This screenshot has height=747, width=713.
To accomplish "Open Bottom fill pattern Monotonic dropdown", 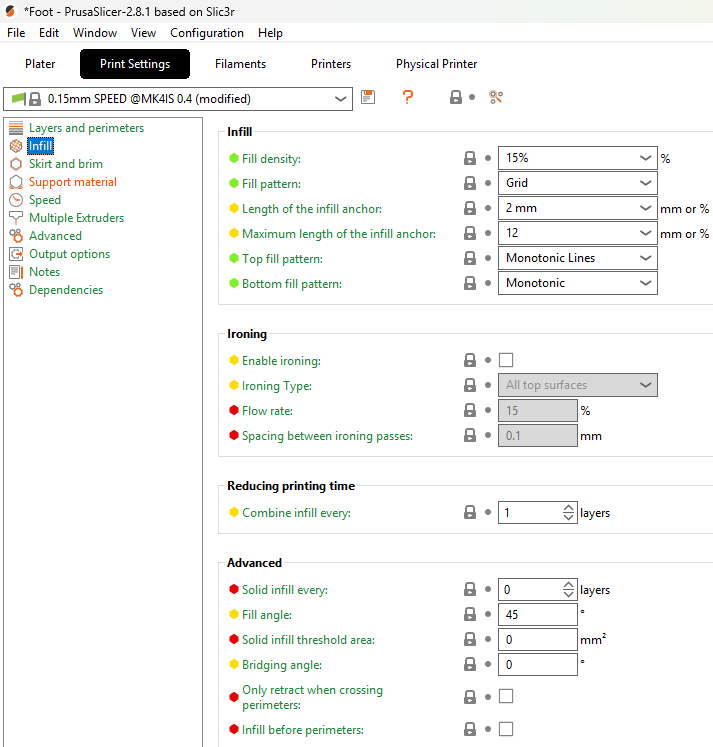I will coord(578,283).
